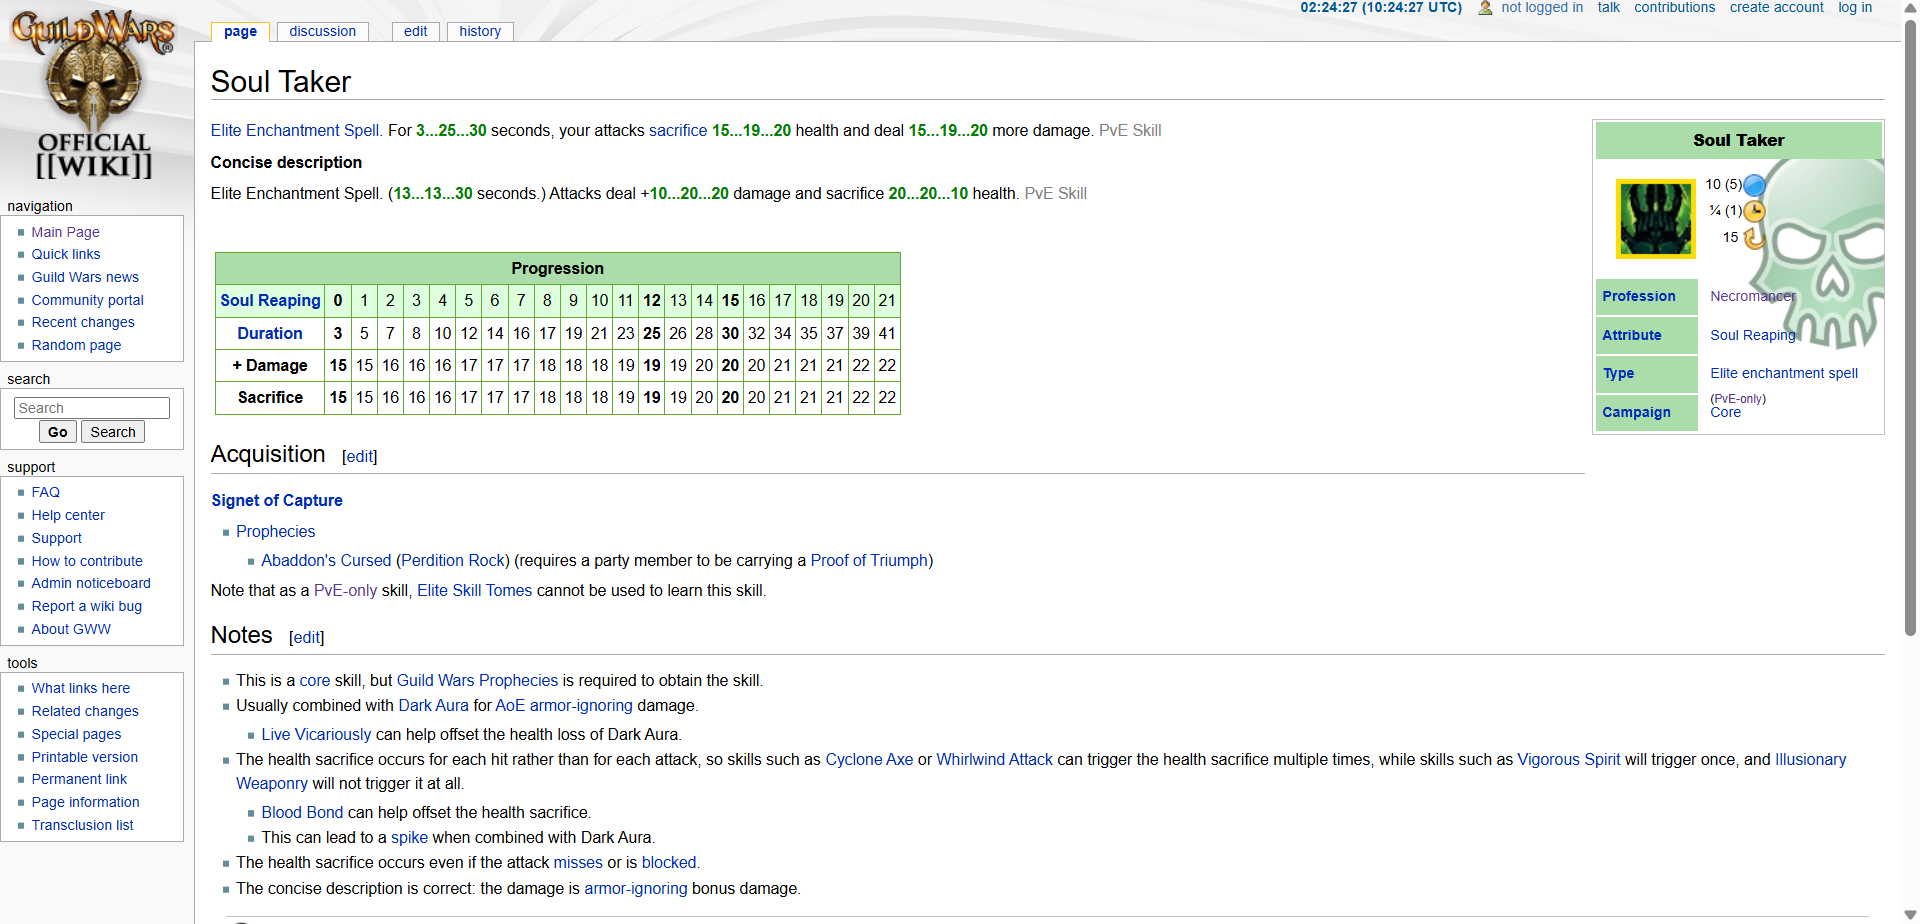Screen dimensions: 1920x924
Task: View Recent changes
Action: point(83,322)
